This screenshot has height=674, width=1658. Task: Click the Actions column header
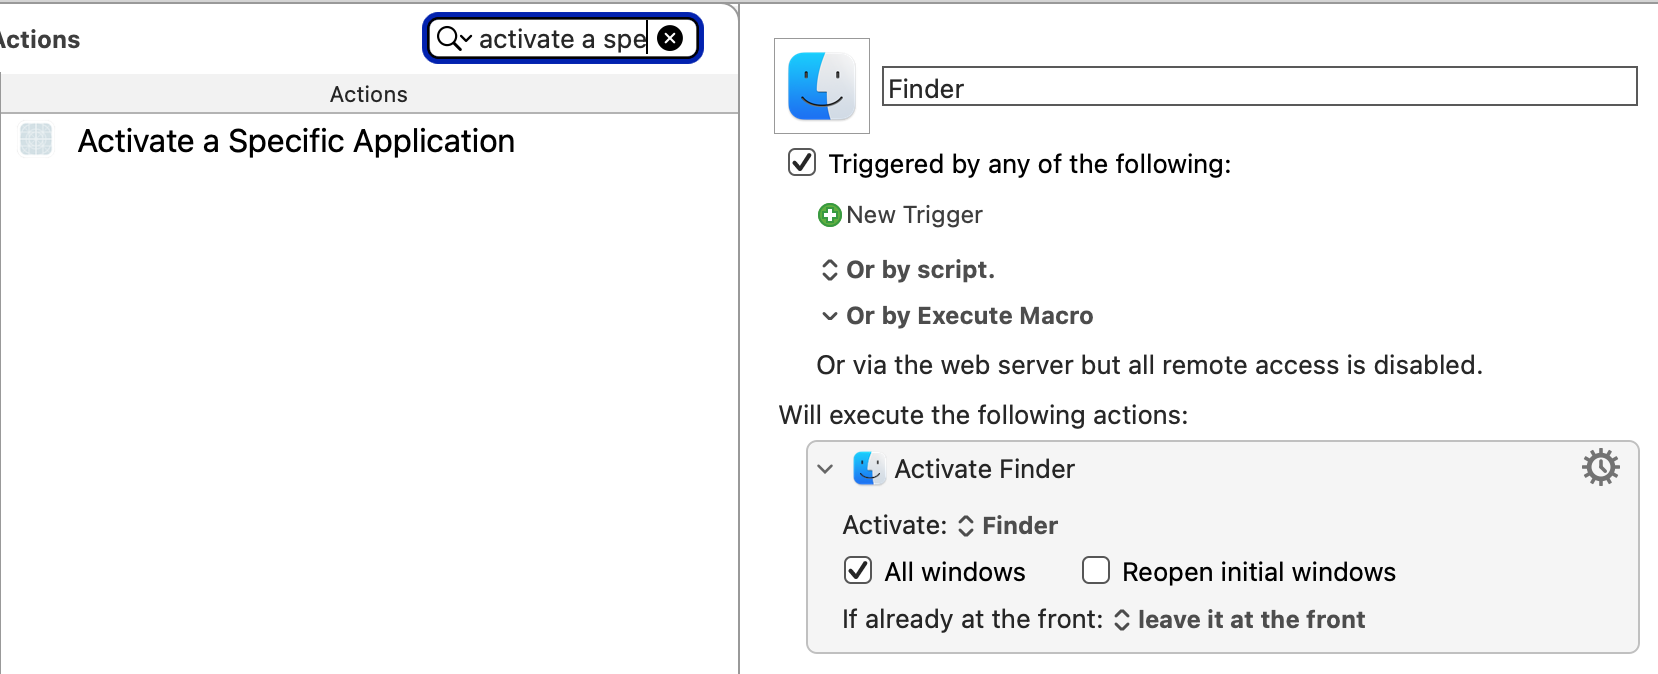tap(369, 94)
